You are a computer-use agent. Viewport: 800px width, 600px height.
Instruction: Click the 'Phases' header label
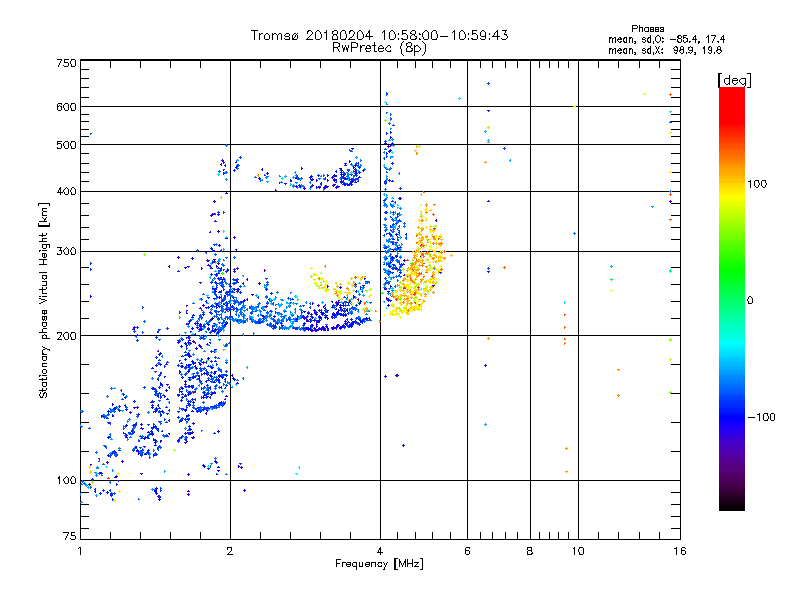click(x=647, y=29)
